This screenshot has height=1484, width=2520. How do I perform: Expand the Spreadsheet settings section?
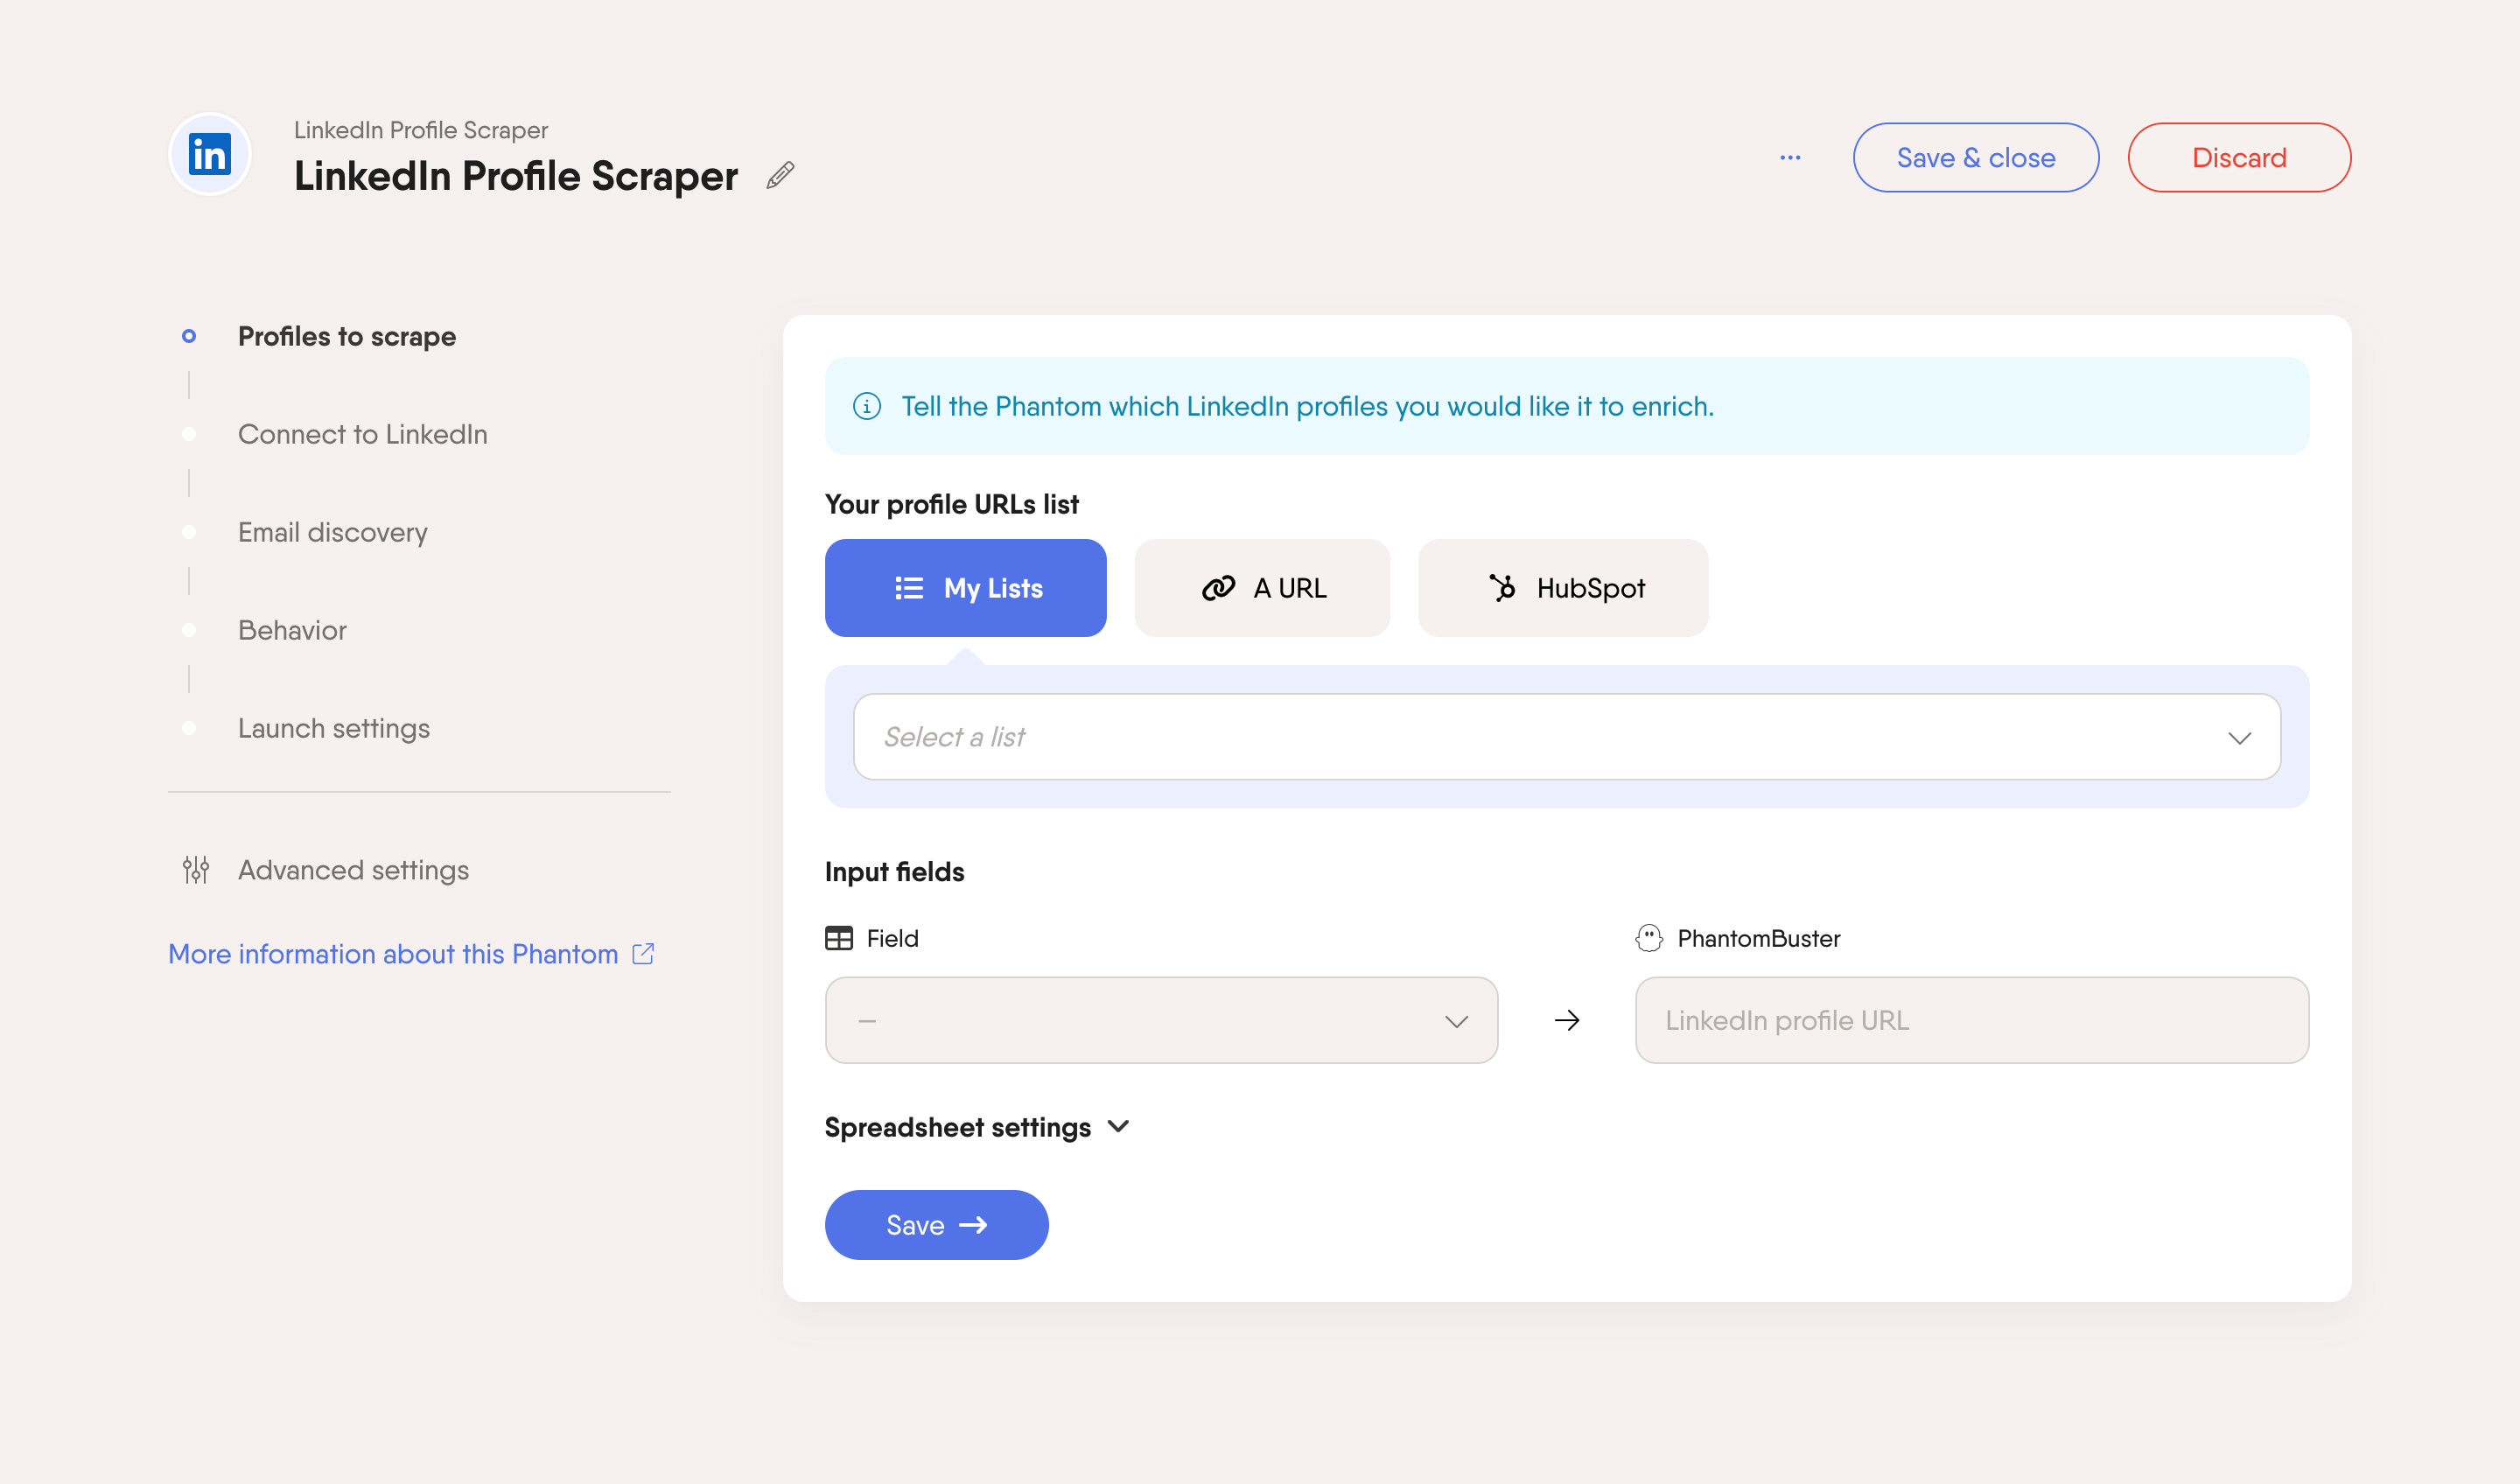[x=977, y=1127]
